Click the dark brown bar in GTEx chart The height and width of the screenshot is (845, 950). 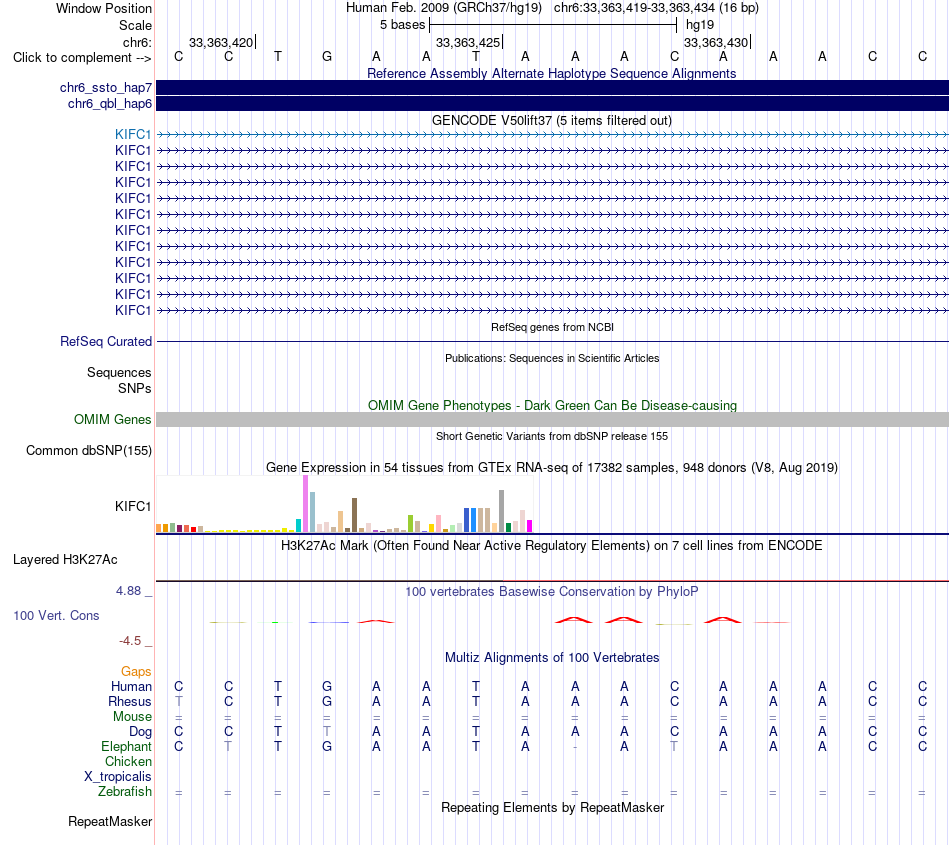click(354, 515)
